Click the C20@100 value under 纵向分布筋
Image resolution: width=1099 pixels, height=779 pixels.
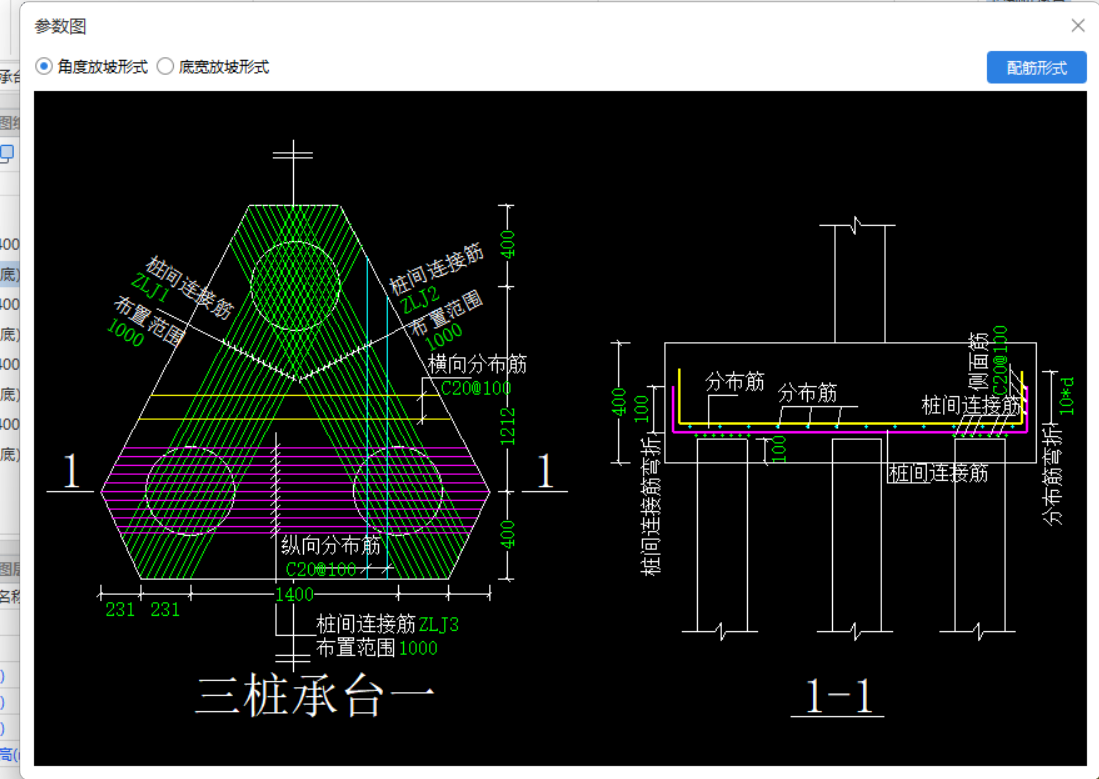[x=321, y=569]
